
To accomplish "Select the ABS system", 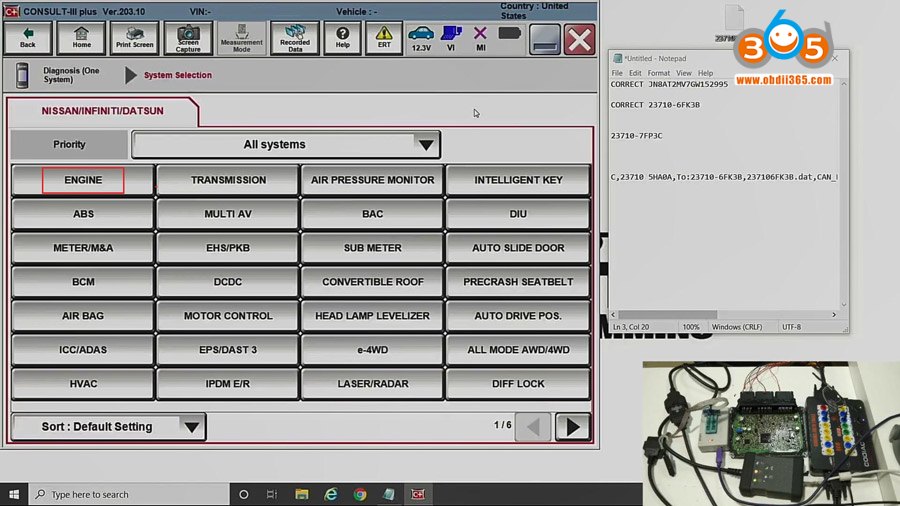I will coord(83,214).
